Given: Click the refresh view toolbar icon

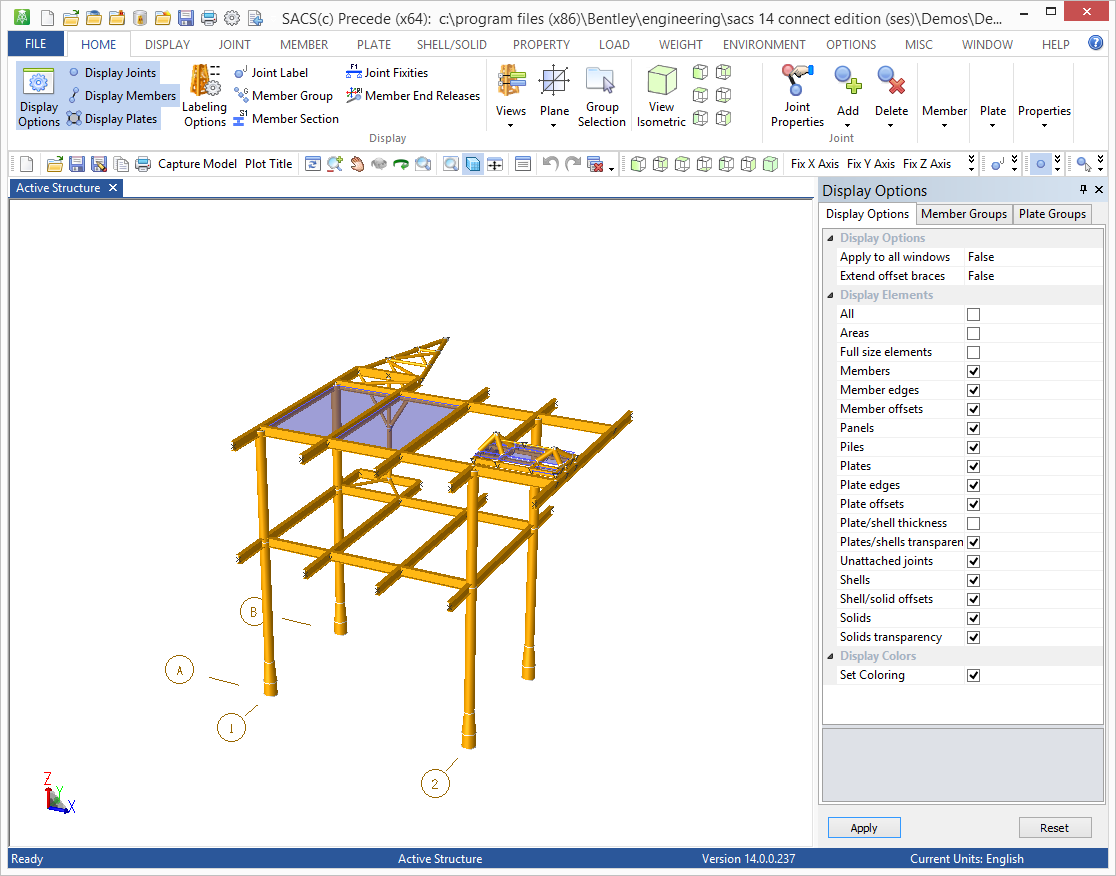Looking at the screenshot, I should (x=312, y=164).
